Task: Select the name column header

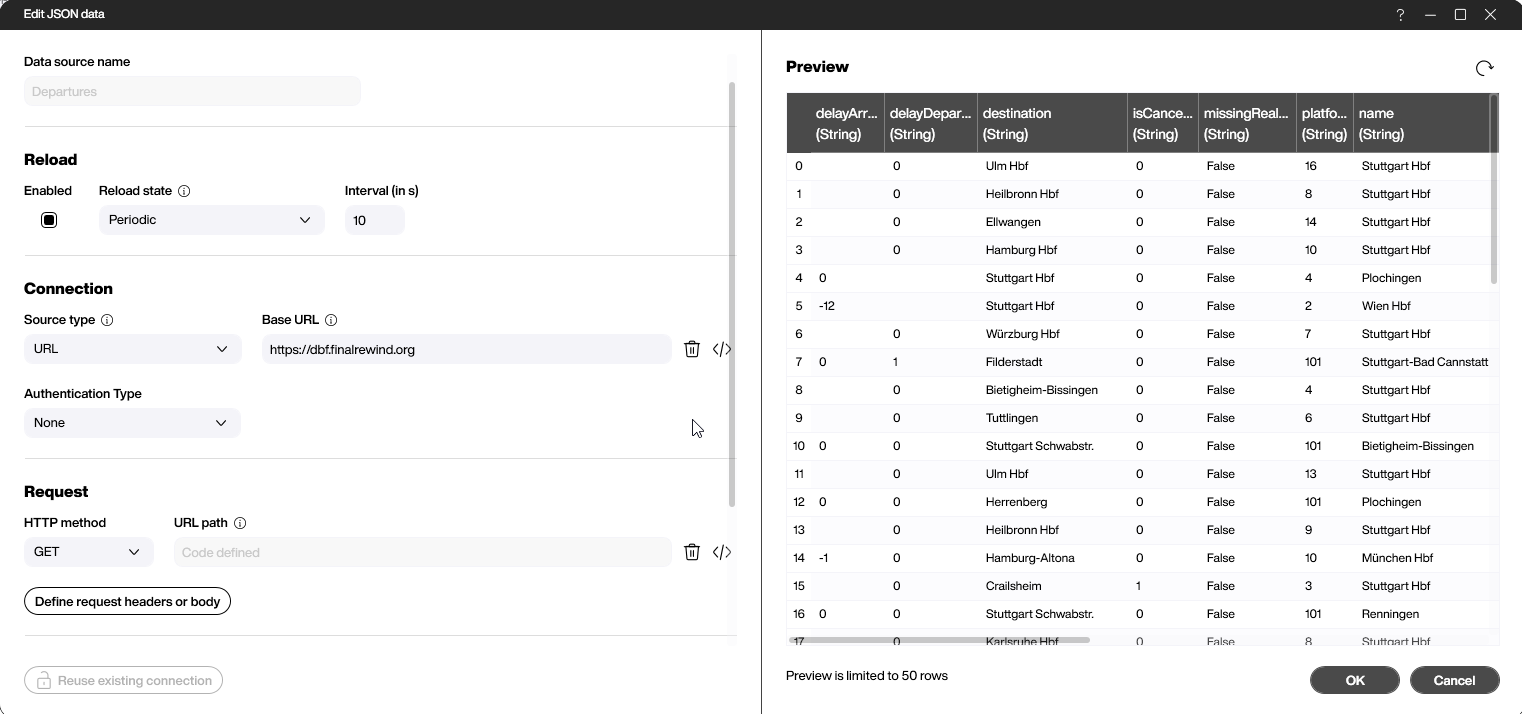Action: 1421,123
